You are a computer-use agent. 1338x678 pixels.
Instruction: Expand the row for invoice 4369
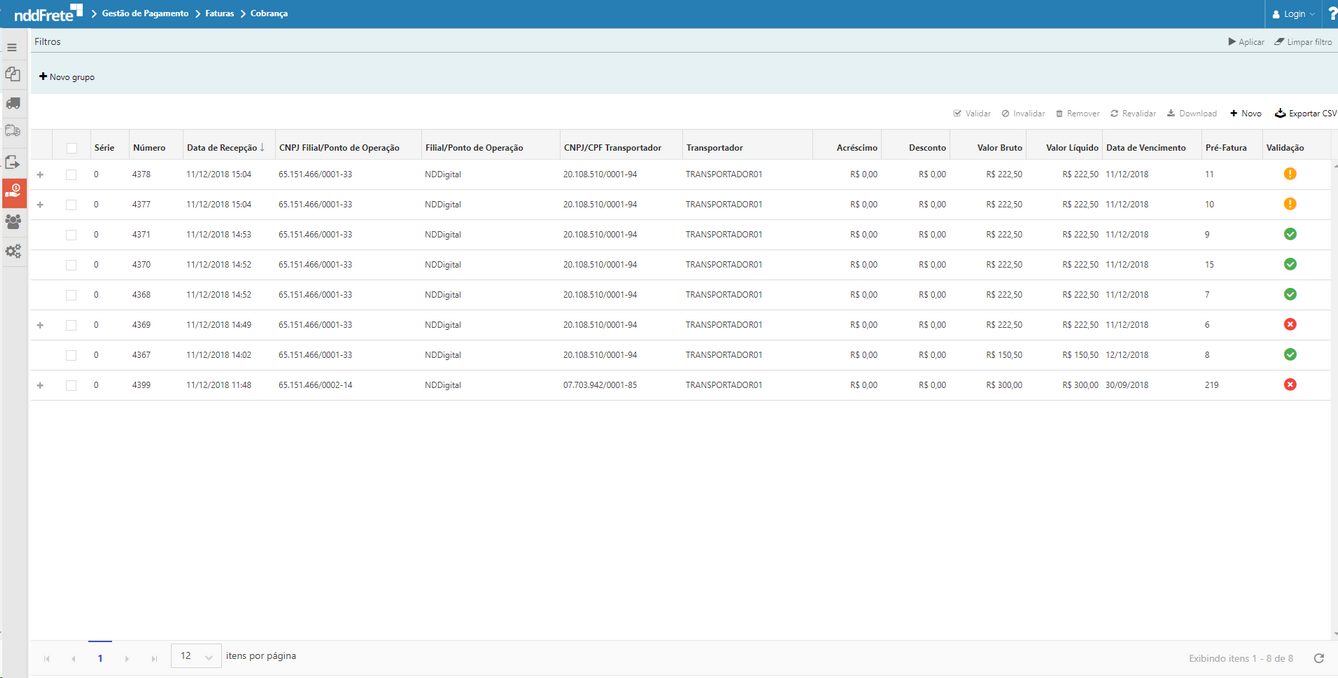pos(40,325)
